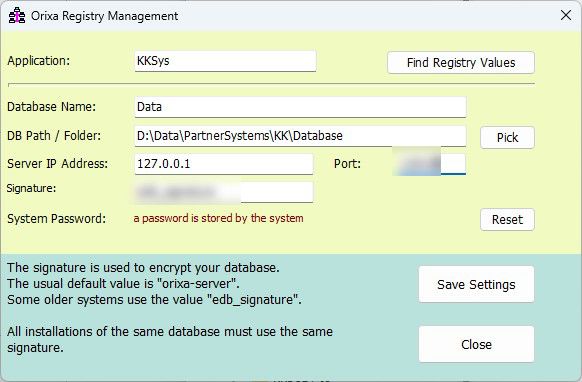Focus the Application field containing KKSys
582x382 pixels.
pyautogui.click(x=225, y=61)
